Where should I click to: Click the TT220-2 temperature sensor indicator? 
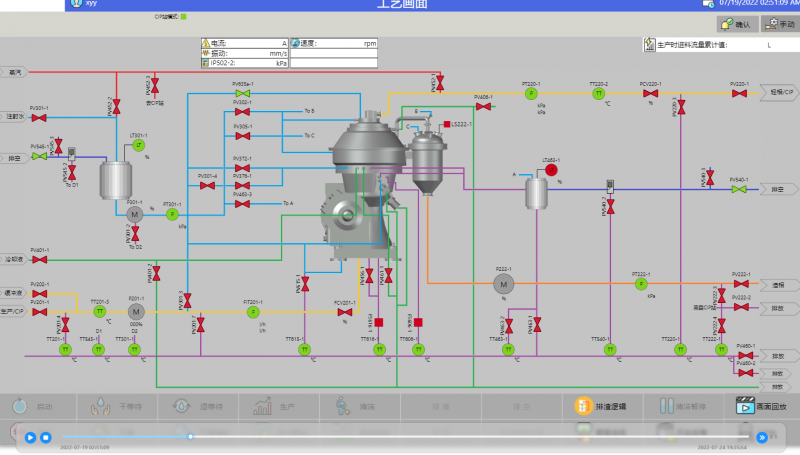(x=598, y=94)
